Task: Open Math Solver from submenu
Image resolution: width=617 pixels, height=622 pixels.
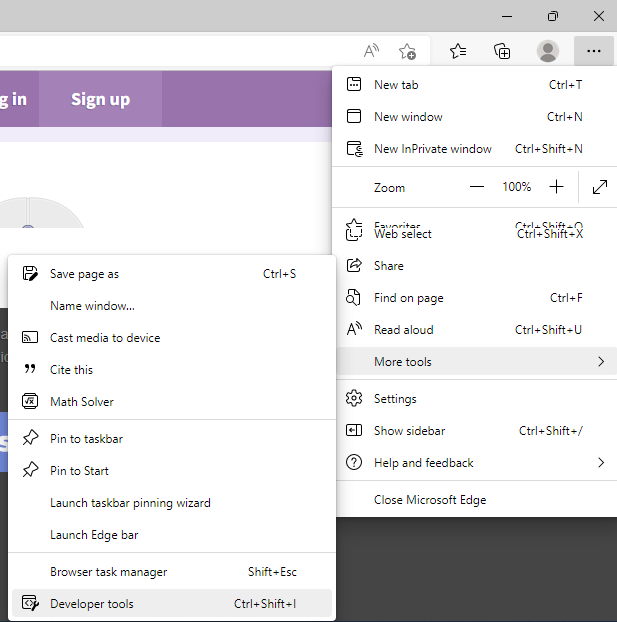Action: (172, 401)
